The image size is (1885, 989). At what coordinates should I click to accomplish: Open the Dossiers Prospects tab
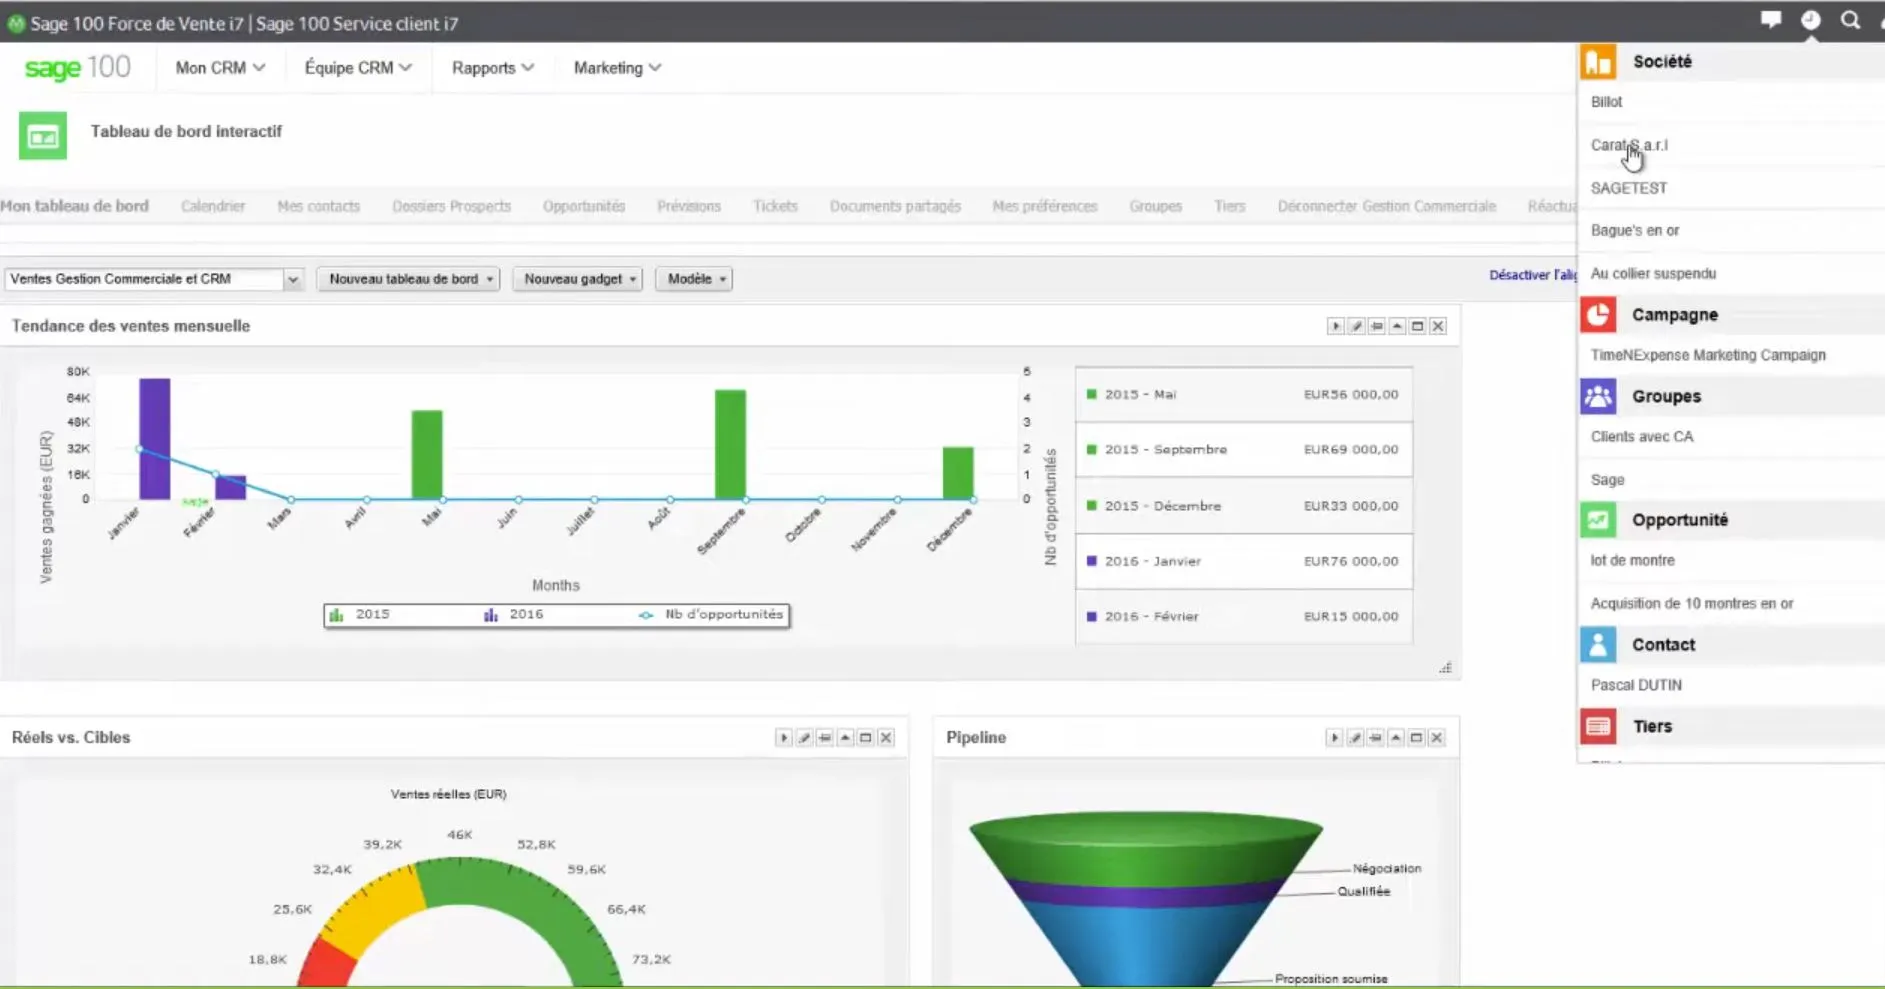point(451,206)
